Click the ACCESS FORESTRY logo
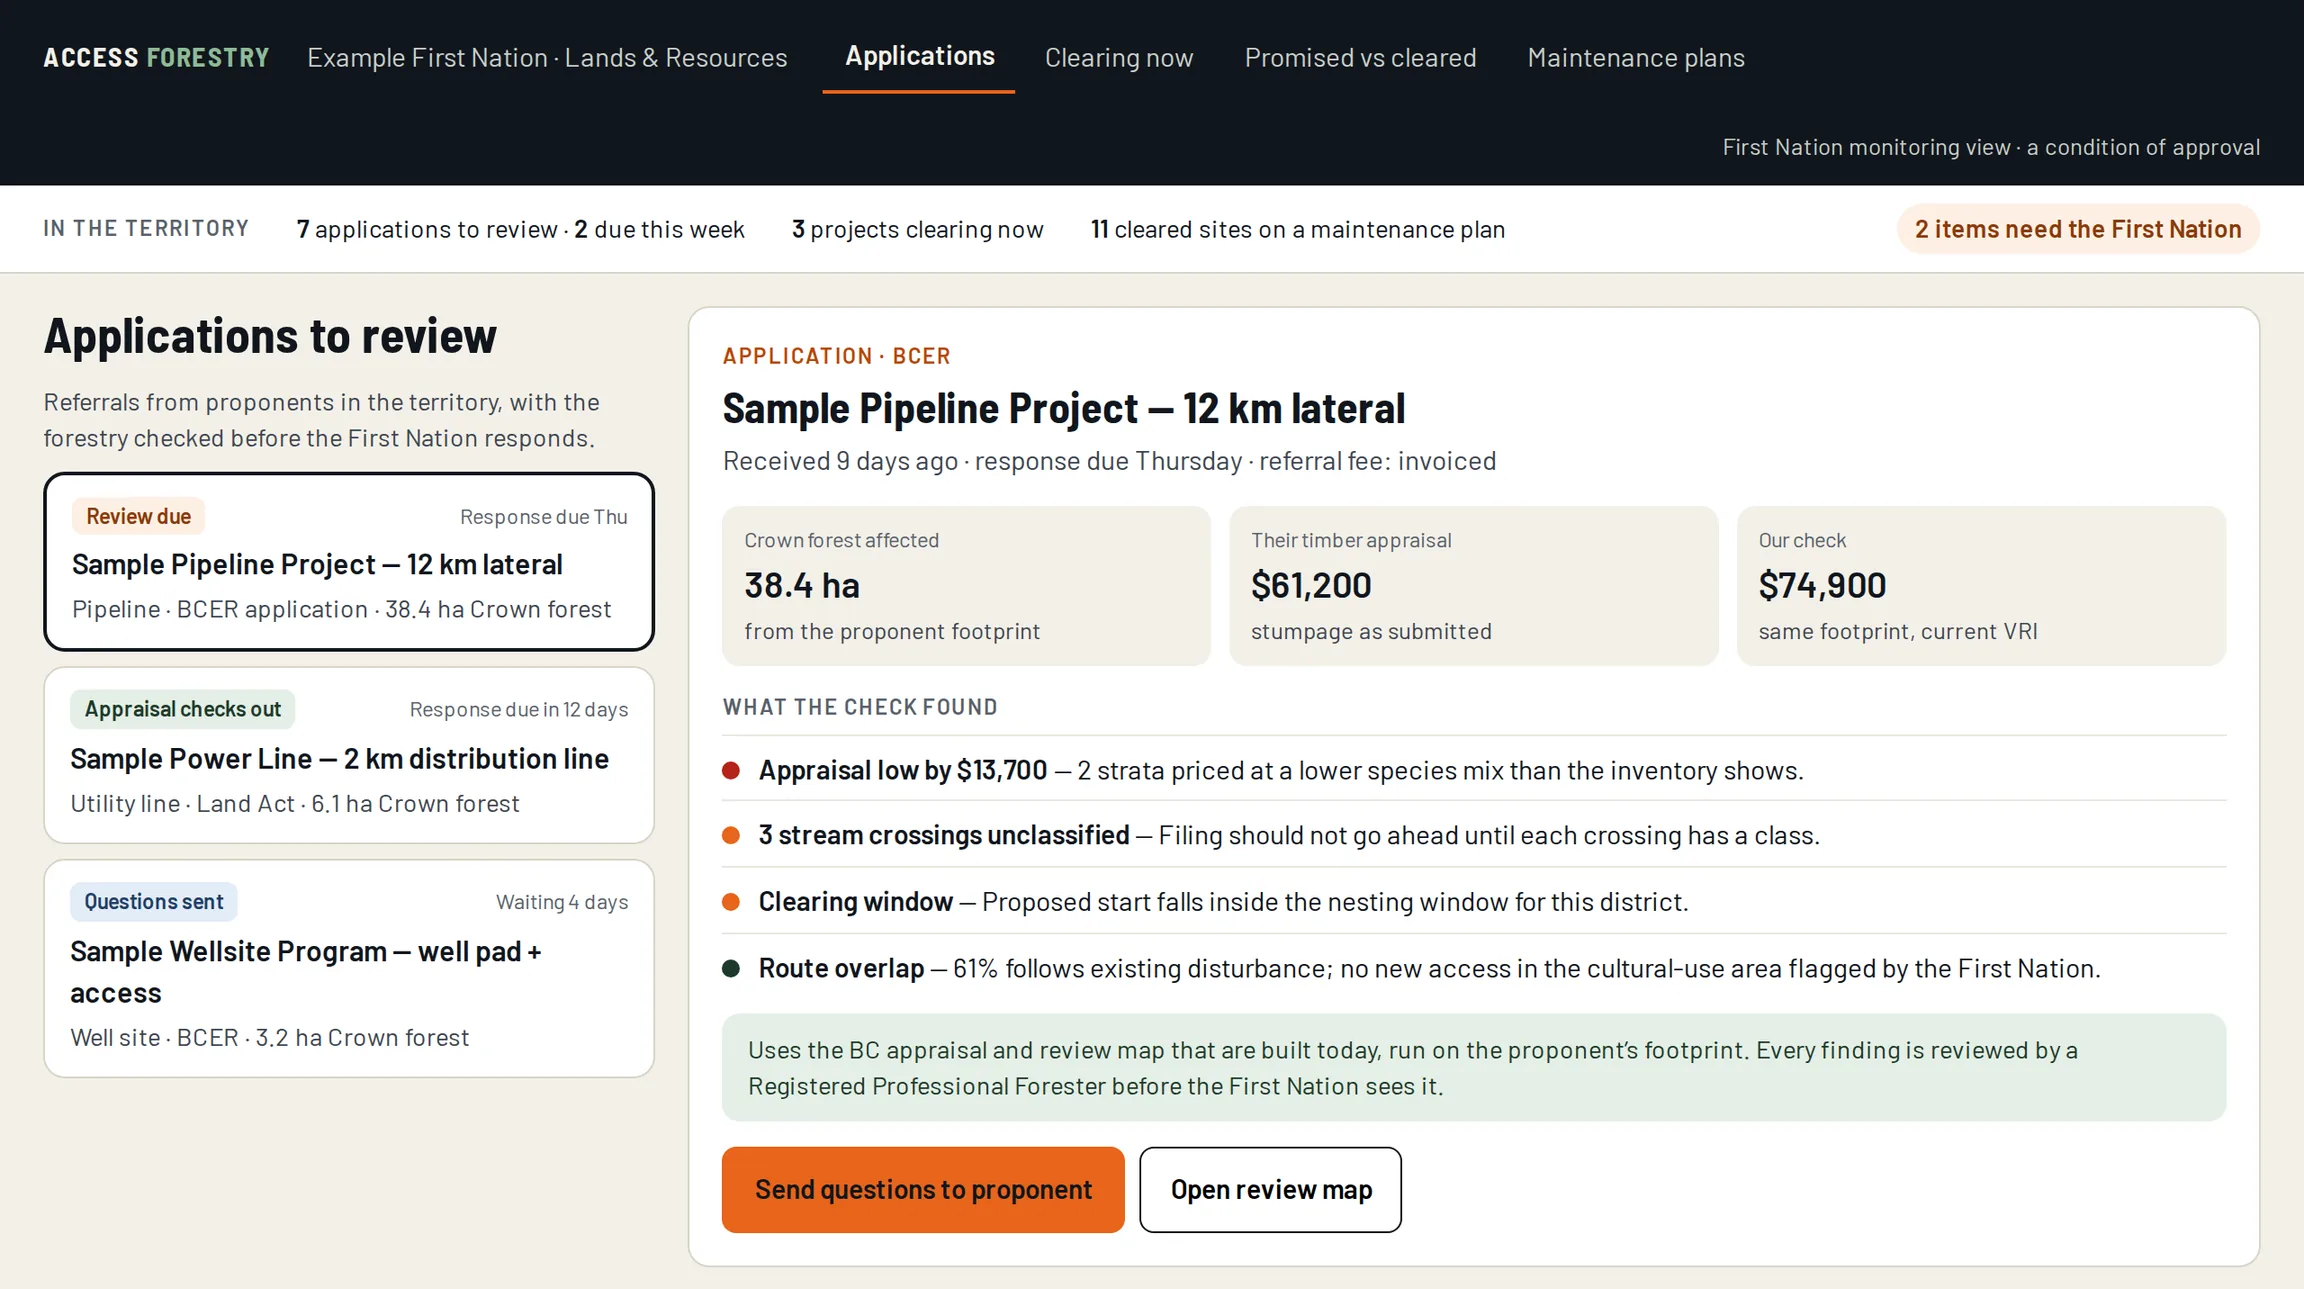The image size is (2304, 1289). 156,58
